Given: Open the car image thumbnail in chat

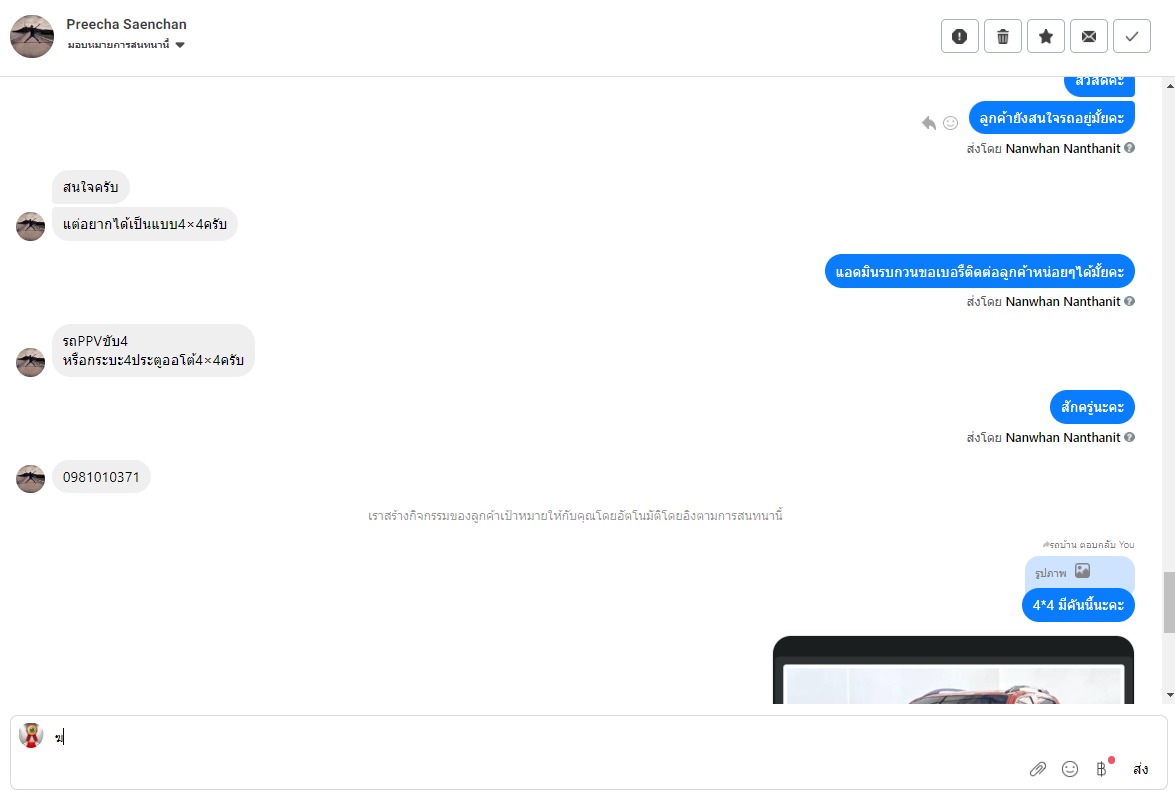Looking at the screenshot, I should coord(953,670).
